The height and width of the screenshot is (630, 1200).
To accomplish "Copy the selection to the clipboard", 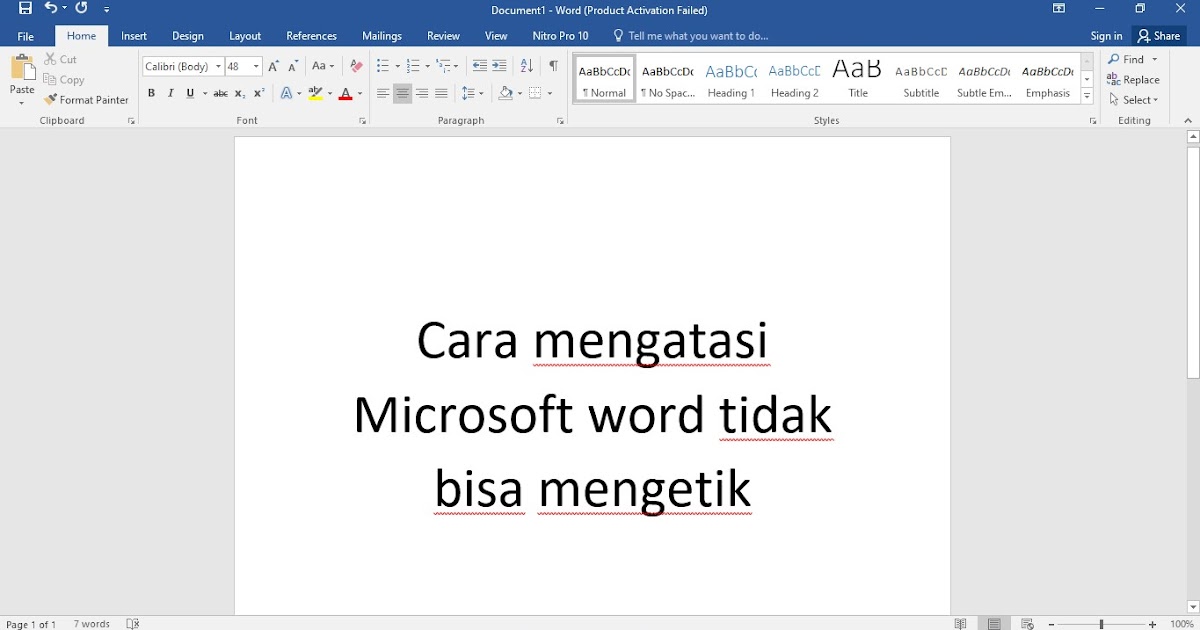I will point(64,79).
